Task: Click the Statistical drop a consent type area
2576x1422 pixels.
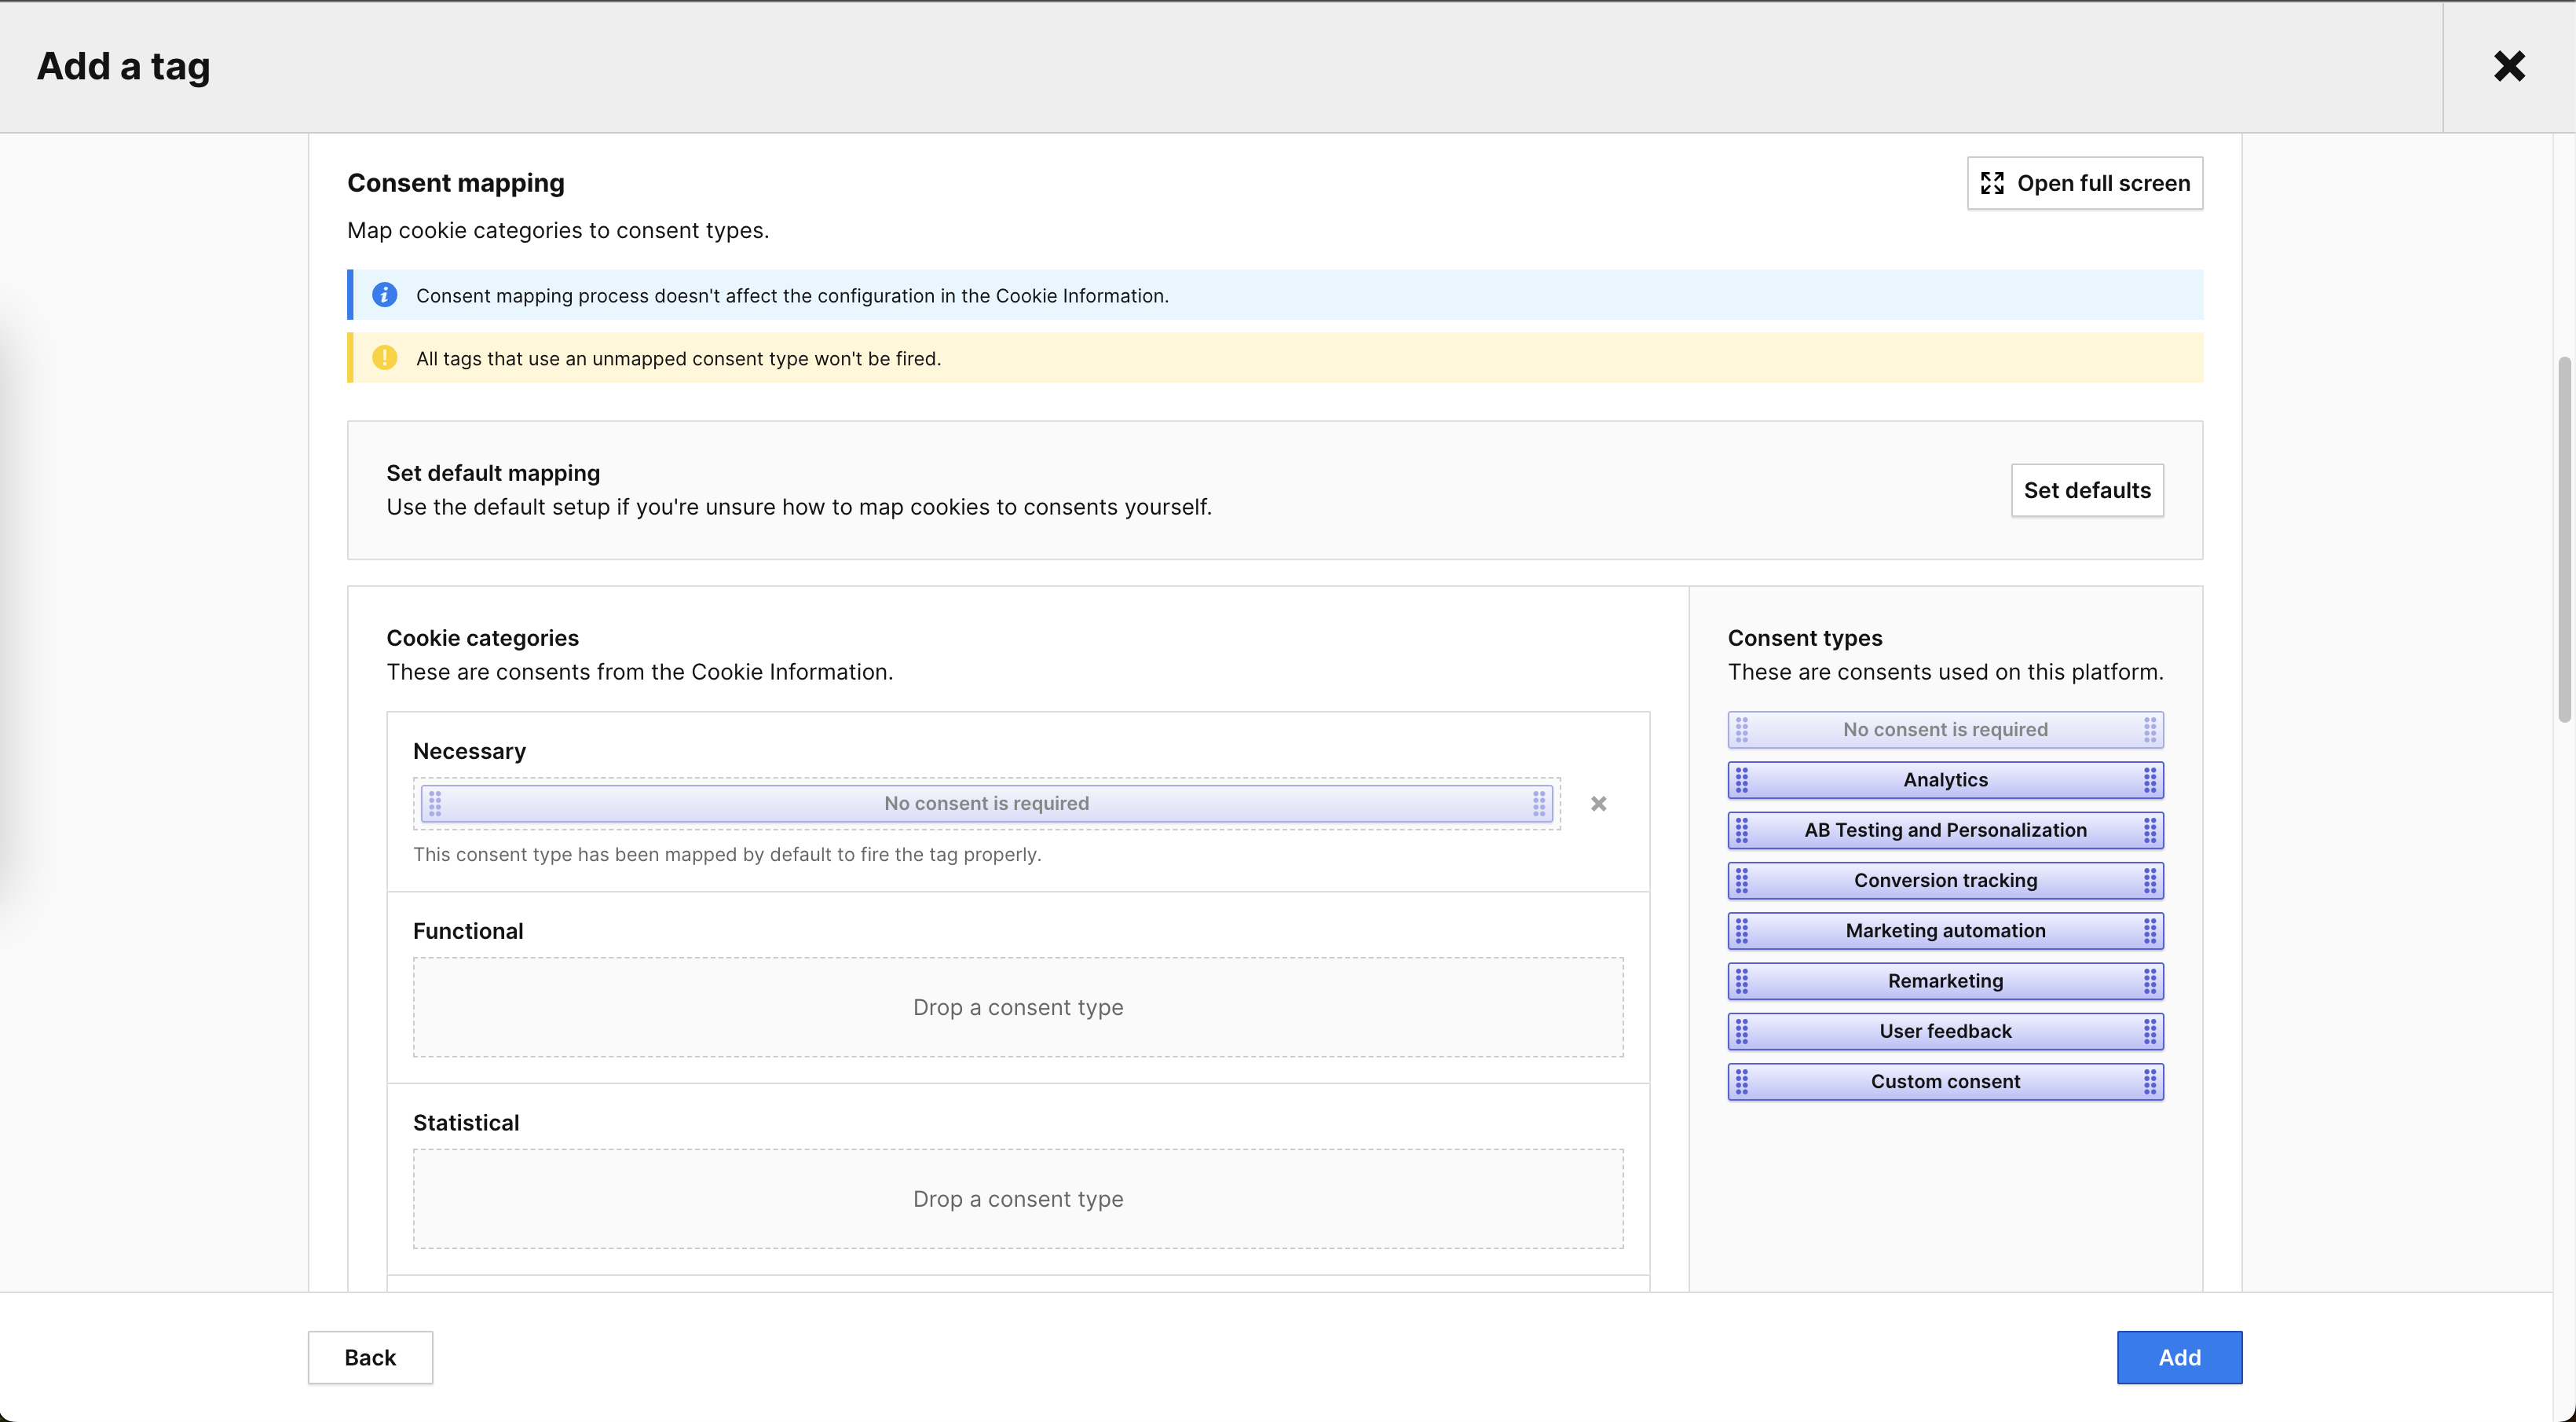Action: (1017, 1198)
